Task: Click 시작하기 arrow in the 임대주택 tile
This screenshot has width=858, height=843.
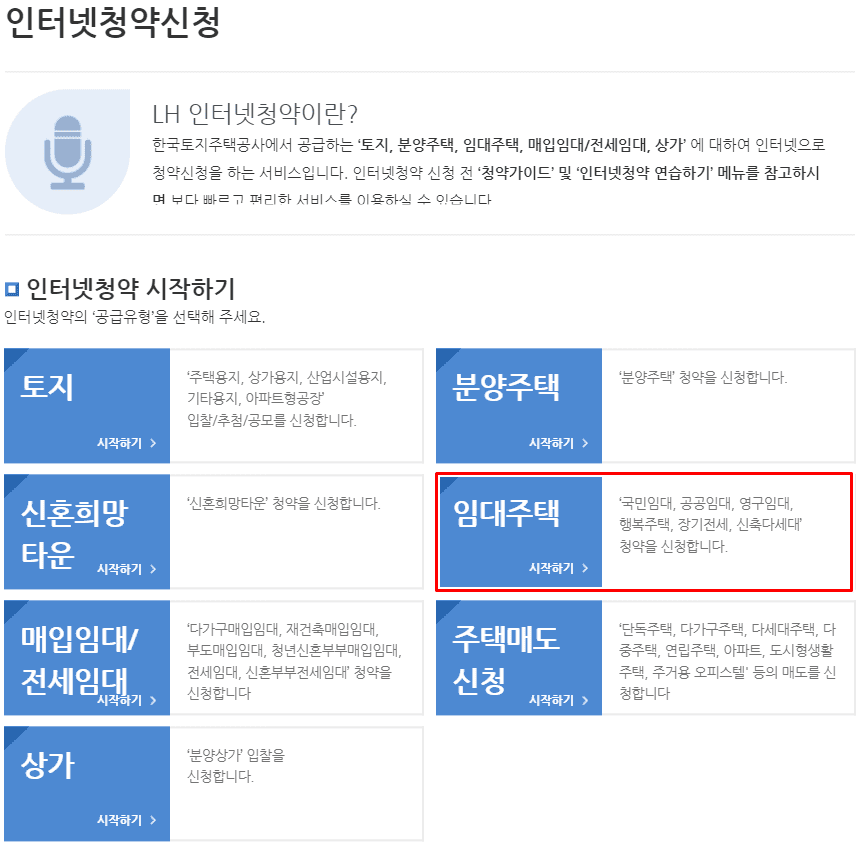Action: pos(558,569)
